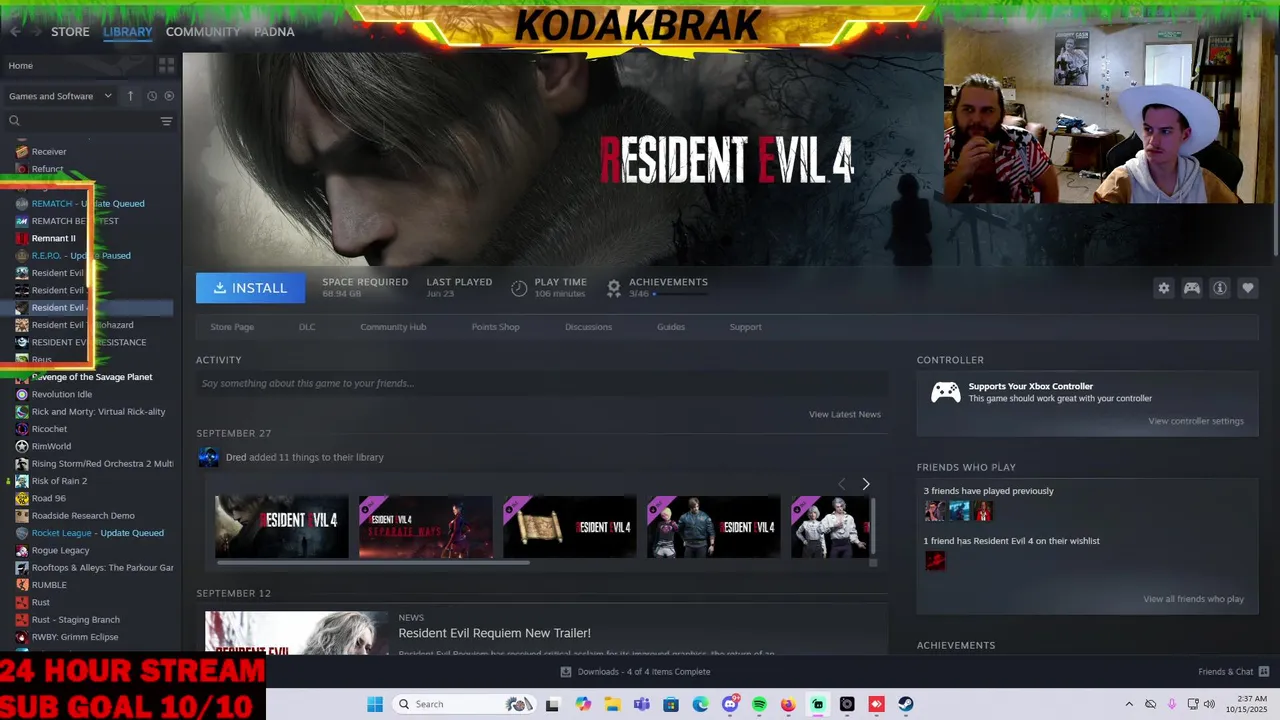Select Revenge of the Savage Planet

pyautogui.click(x=92, y=377)
